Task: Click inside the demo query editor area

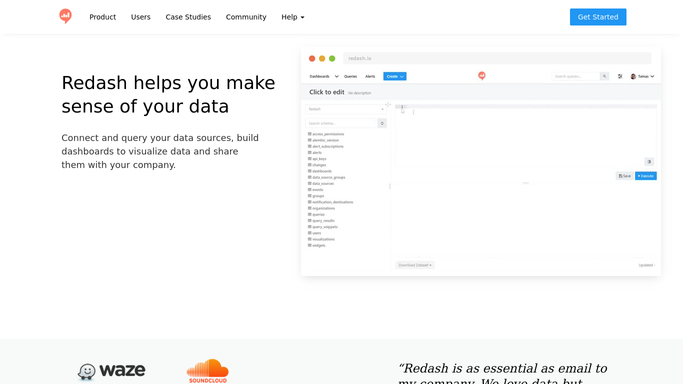Action: pos(526,135)
